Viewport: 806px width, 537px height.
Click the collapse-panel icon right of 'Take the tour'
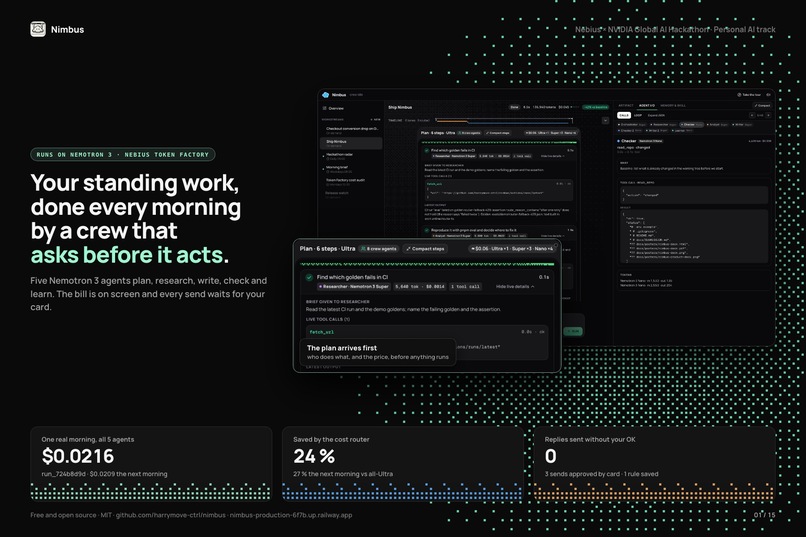768,95
